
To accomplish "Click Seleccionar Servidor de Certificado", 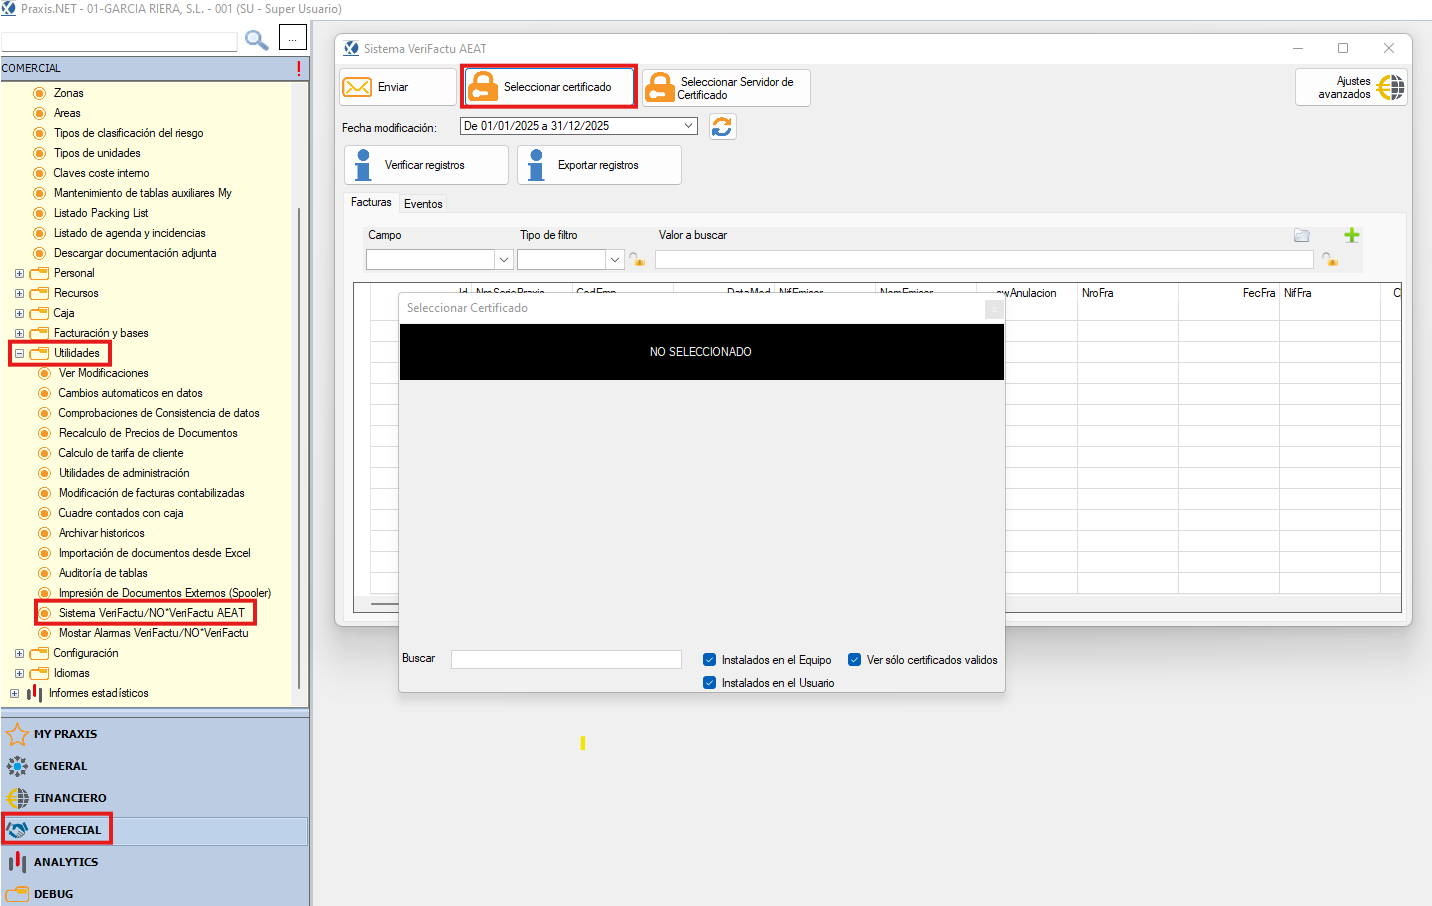I will pyautogui.click(x=726, y=88).
